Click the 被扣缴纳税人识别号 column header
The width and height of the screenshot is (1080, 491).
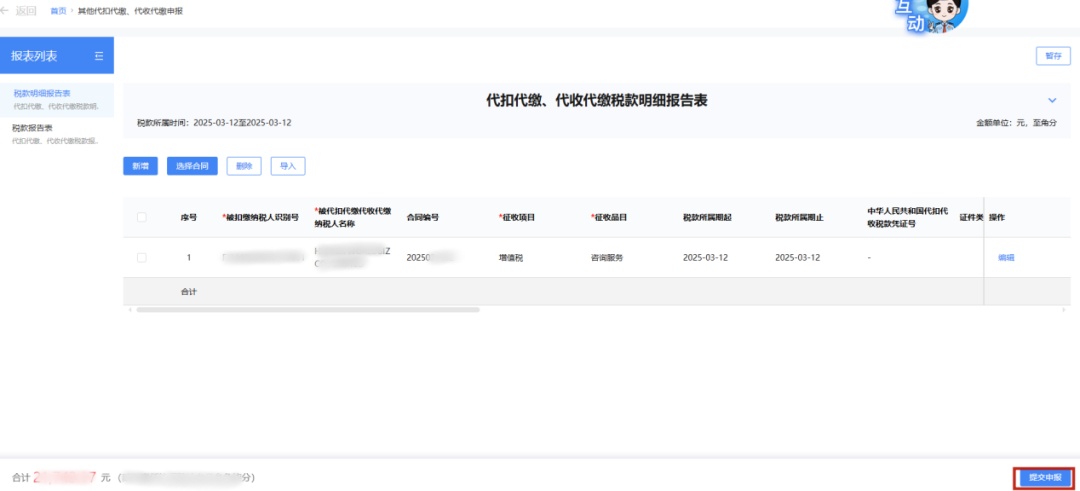[260, 217]
